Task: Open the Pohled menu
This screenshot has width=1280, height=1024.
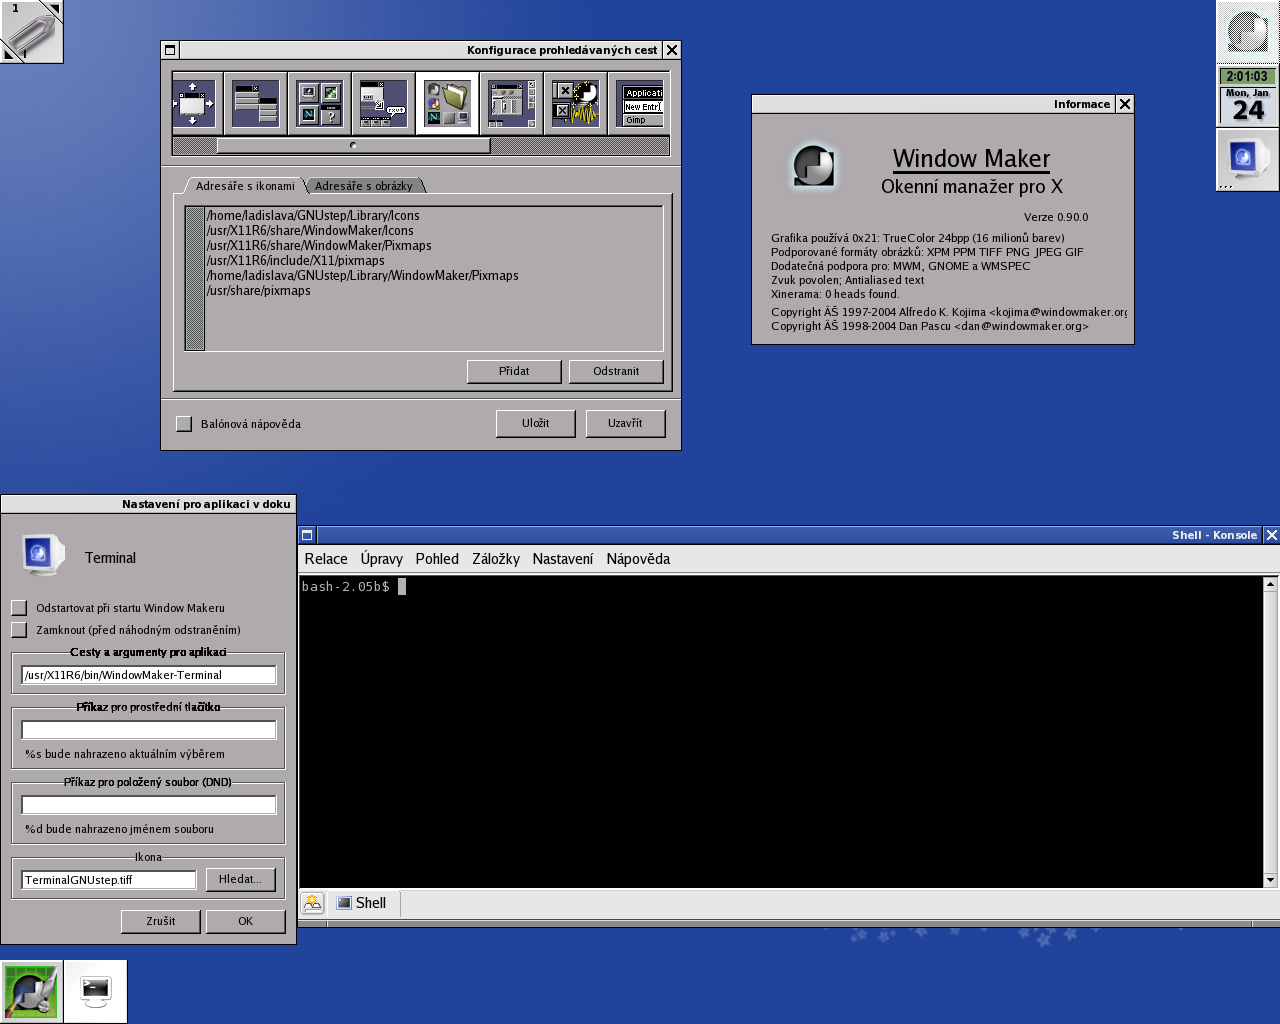Action: (437, 559)
